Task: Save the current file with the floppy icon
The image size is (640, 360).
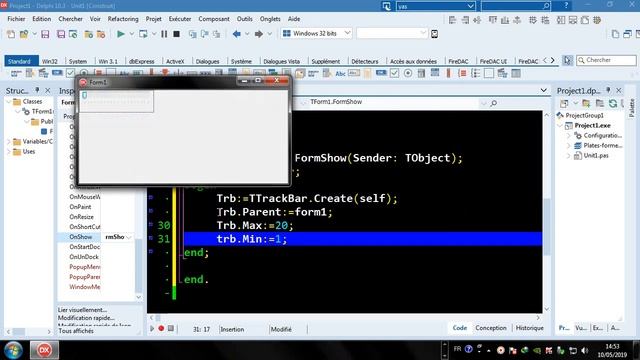Action: click(45, 34)
